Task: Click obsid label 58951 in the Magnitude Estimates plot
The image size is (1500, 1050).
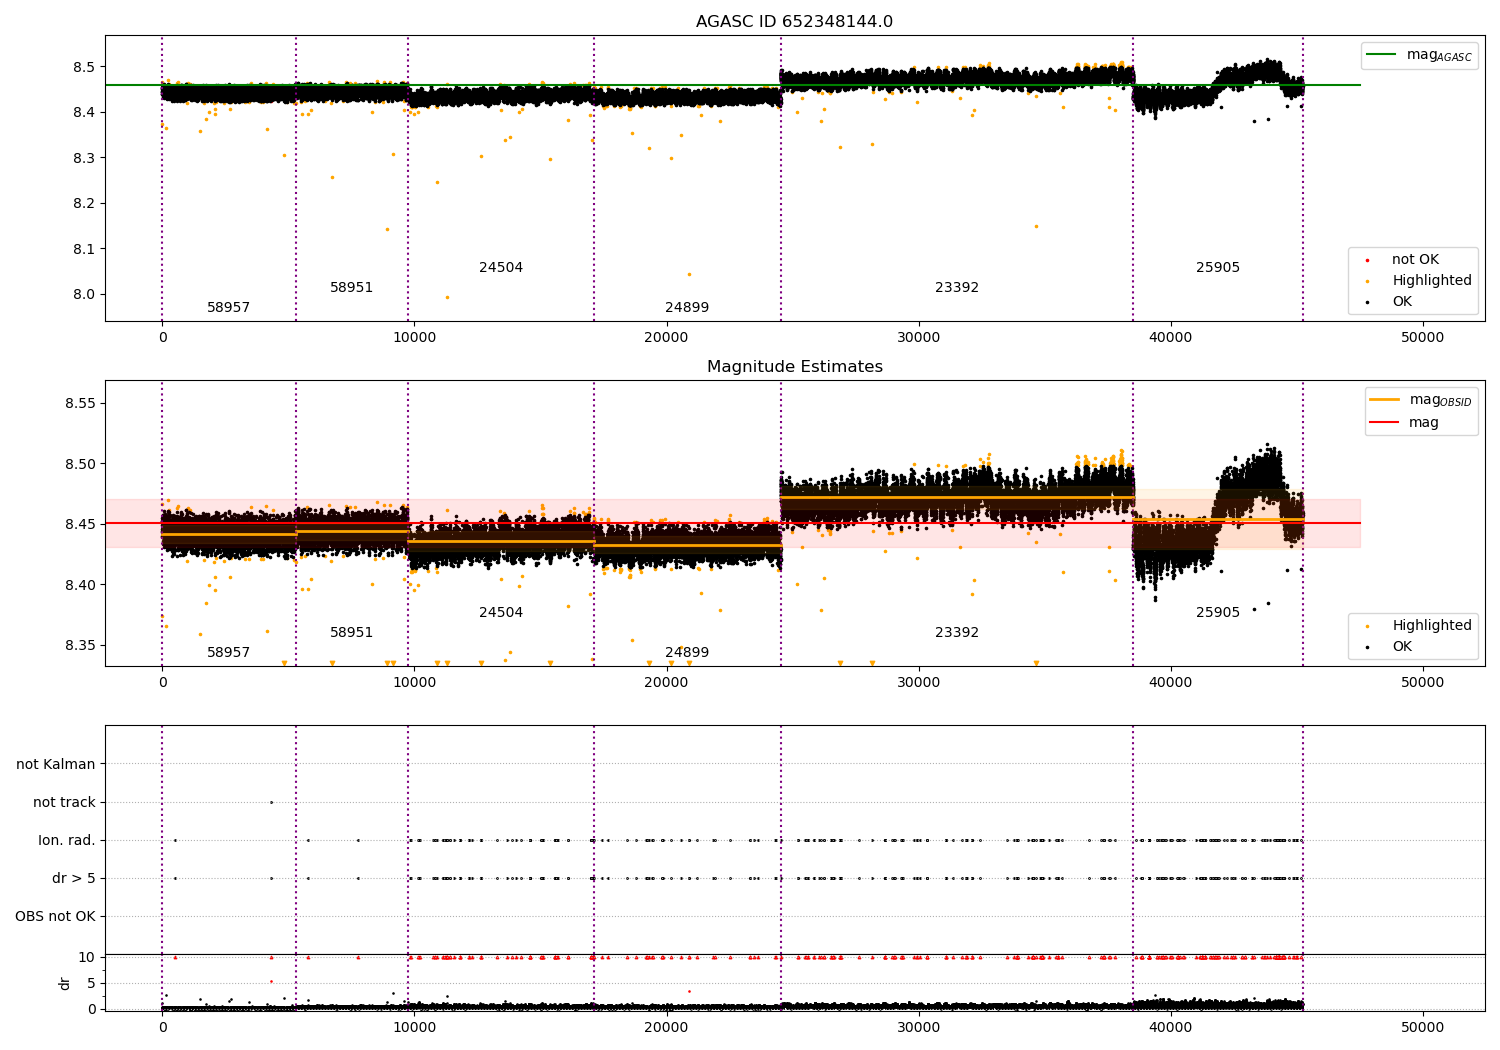Action: pyautogui.click(x=351, y=633)
